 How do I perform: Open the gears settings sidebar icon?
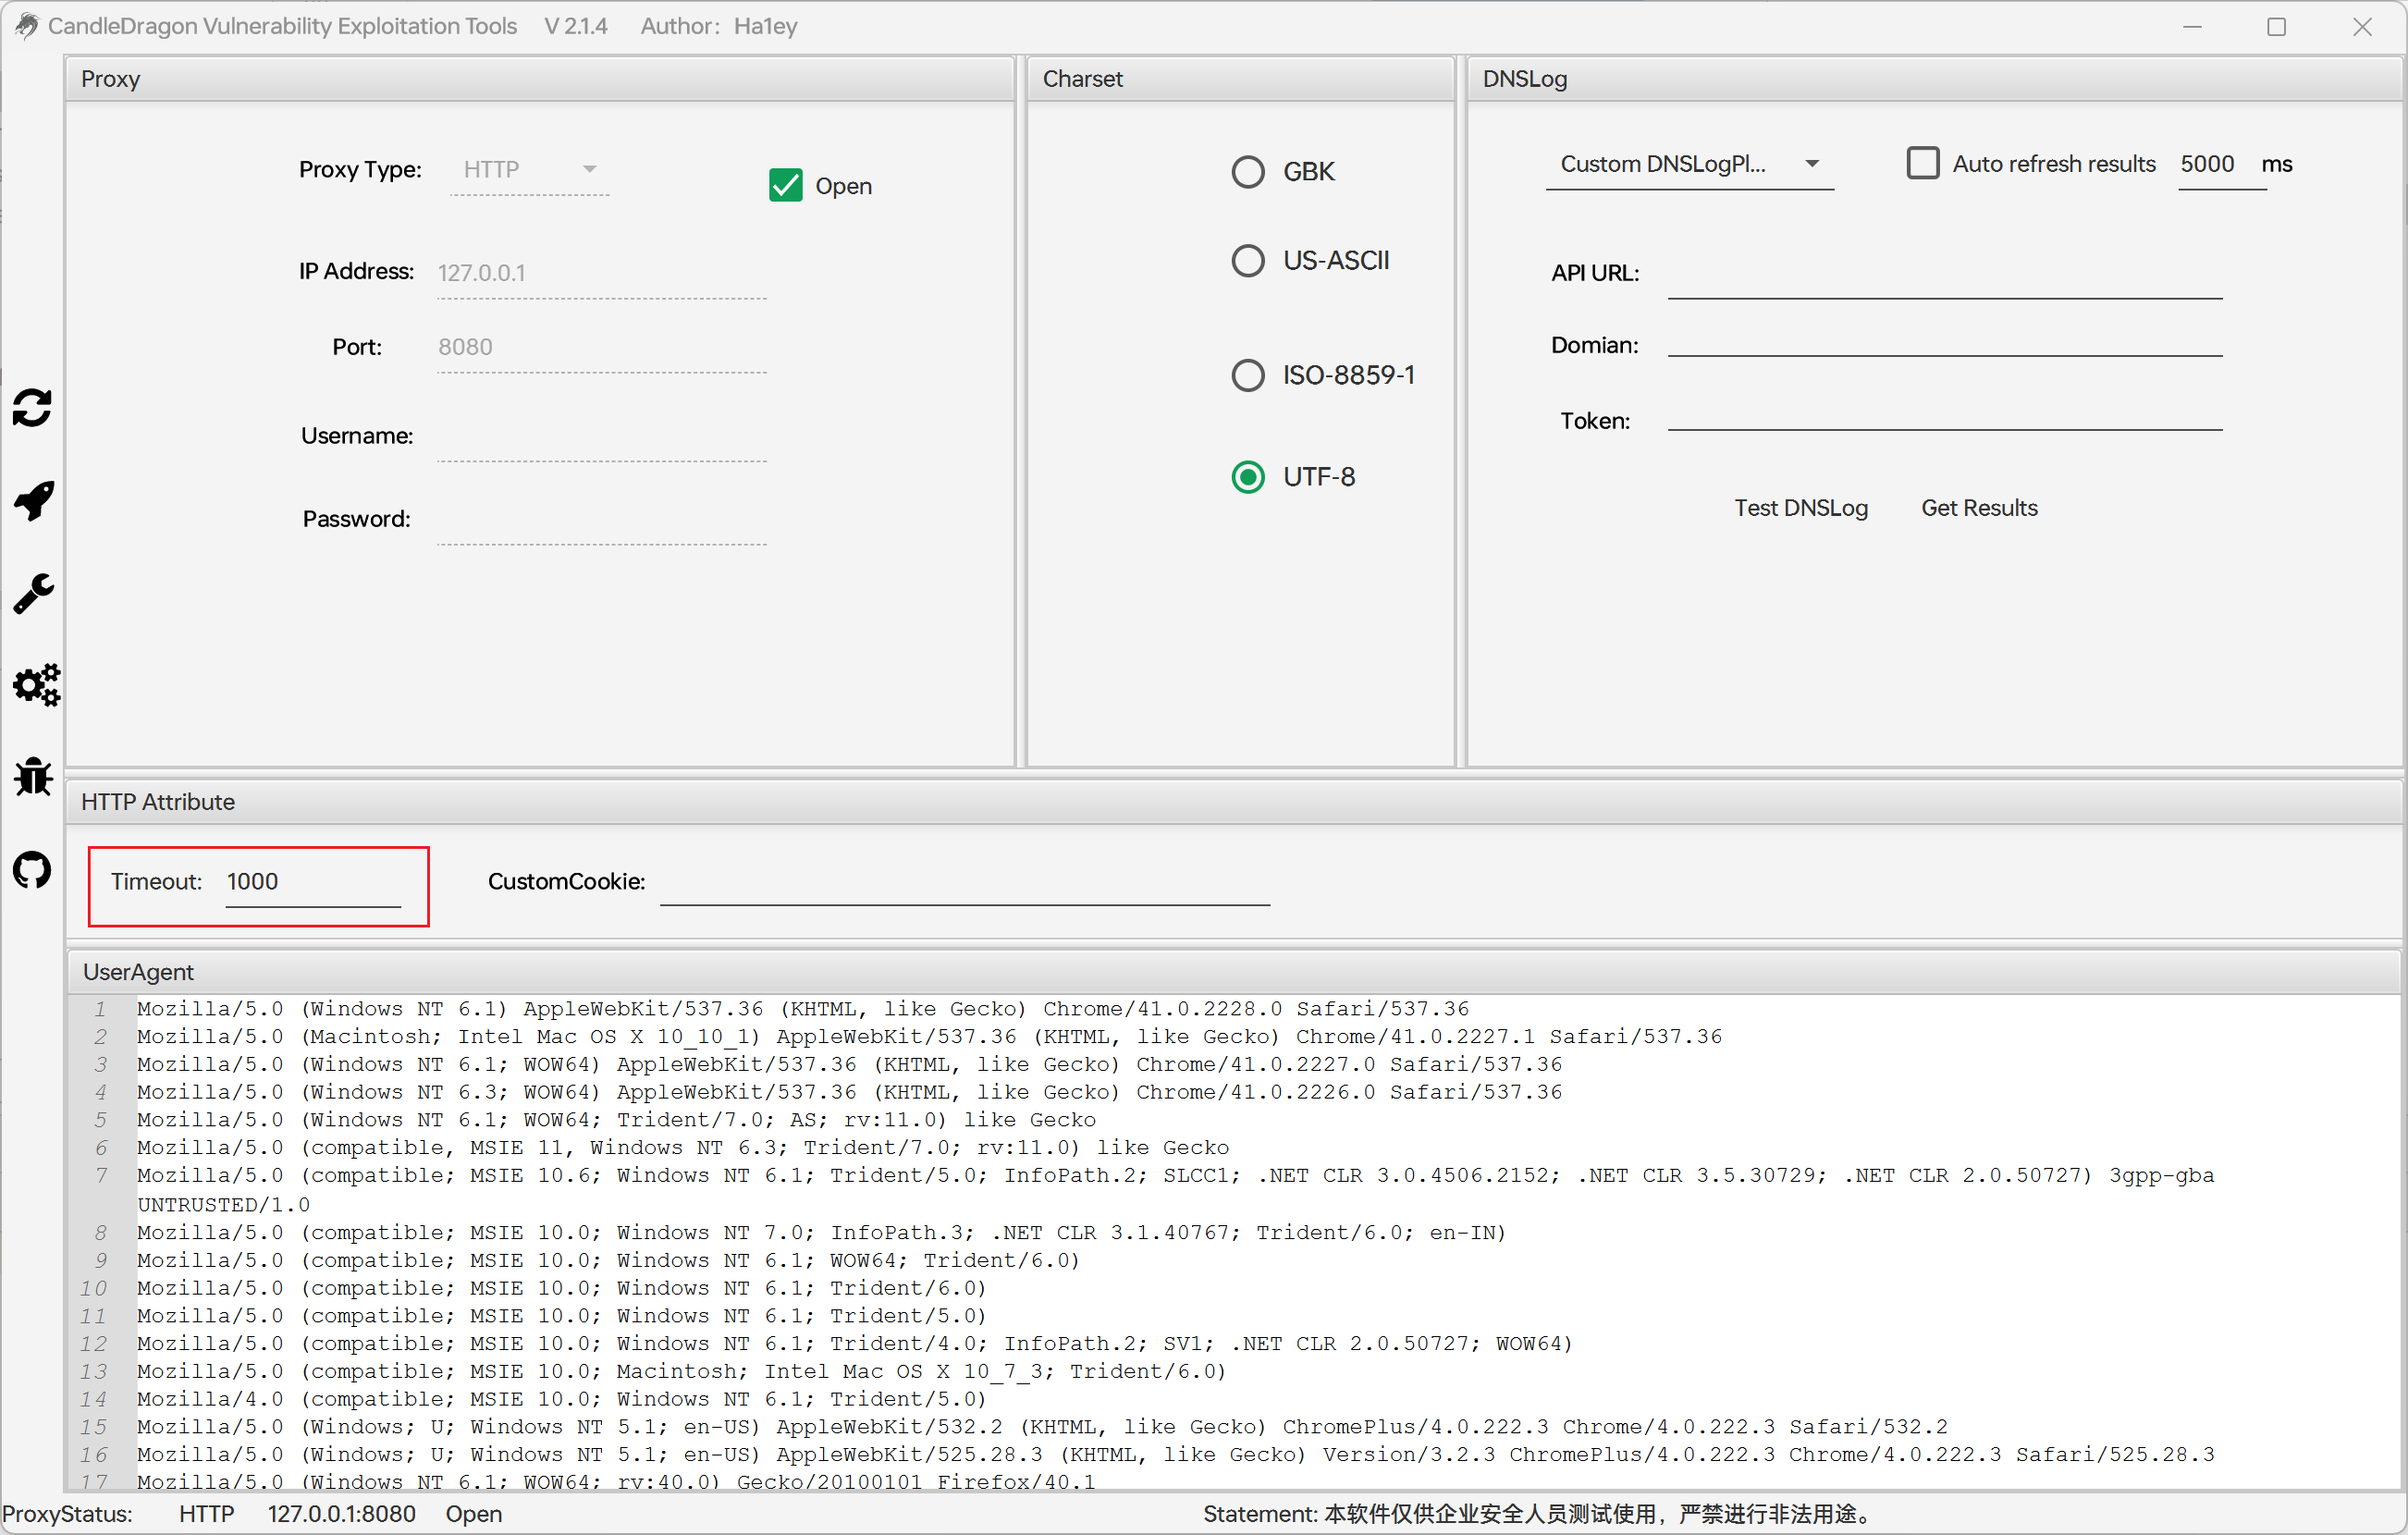(36, 685)
